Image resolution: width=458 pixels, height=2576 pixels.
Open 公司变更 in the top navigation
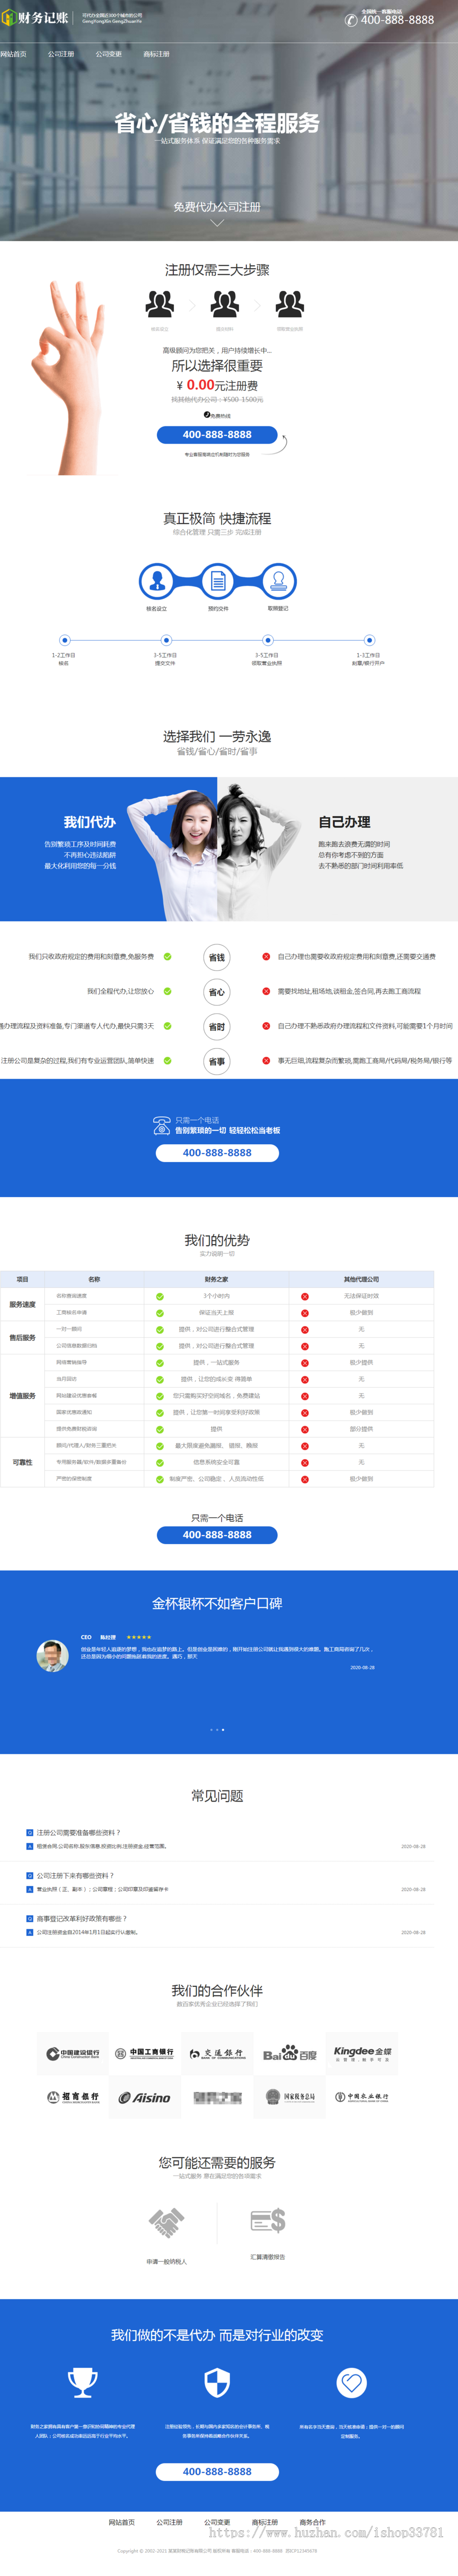point(109,54)
